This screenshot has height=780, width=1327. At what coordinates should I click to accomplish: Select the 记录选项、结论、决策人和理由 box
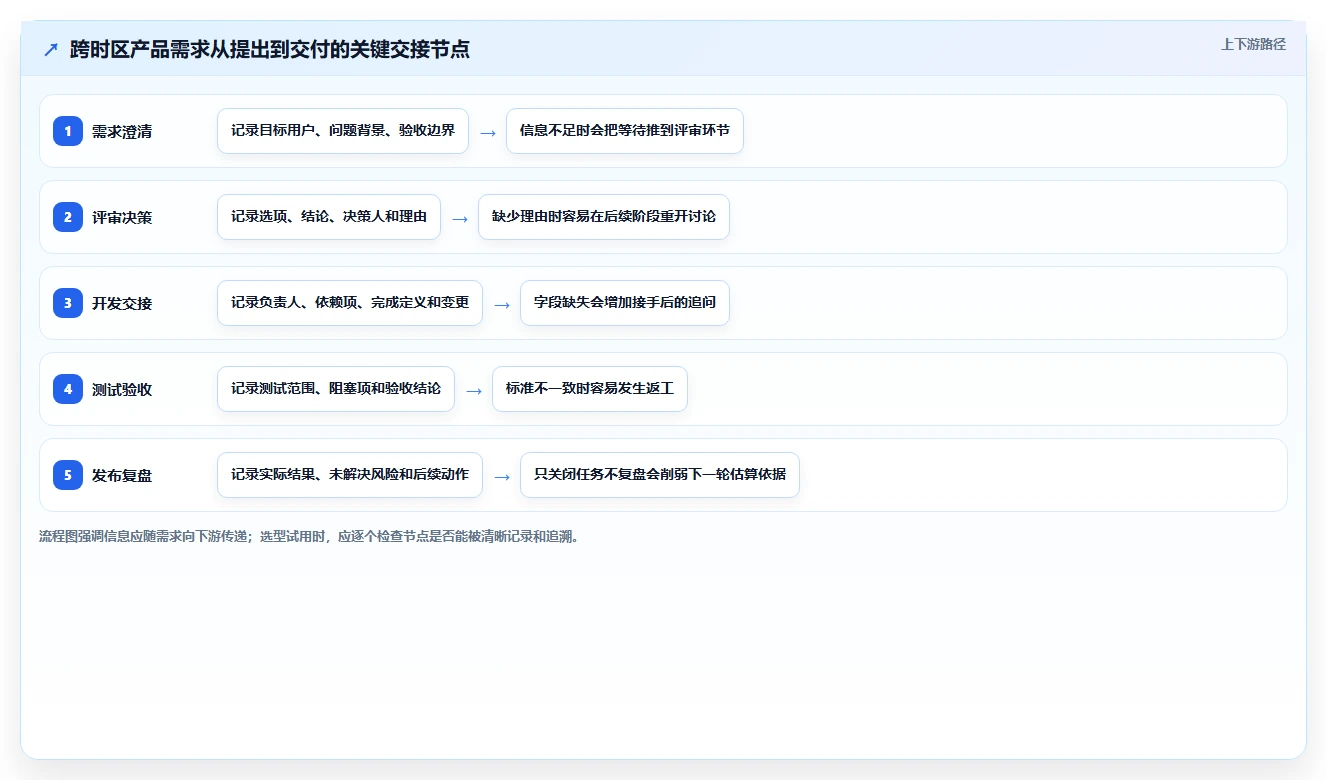(x=329, y=217)
